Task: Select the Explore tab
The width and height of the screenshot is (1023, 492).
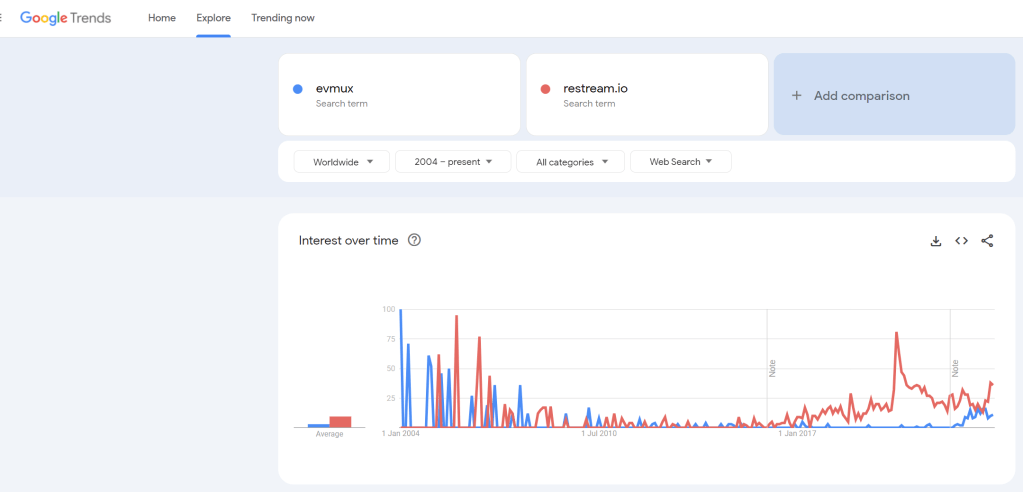Action: [213, 18]
